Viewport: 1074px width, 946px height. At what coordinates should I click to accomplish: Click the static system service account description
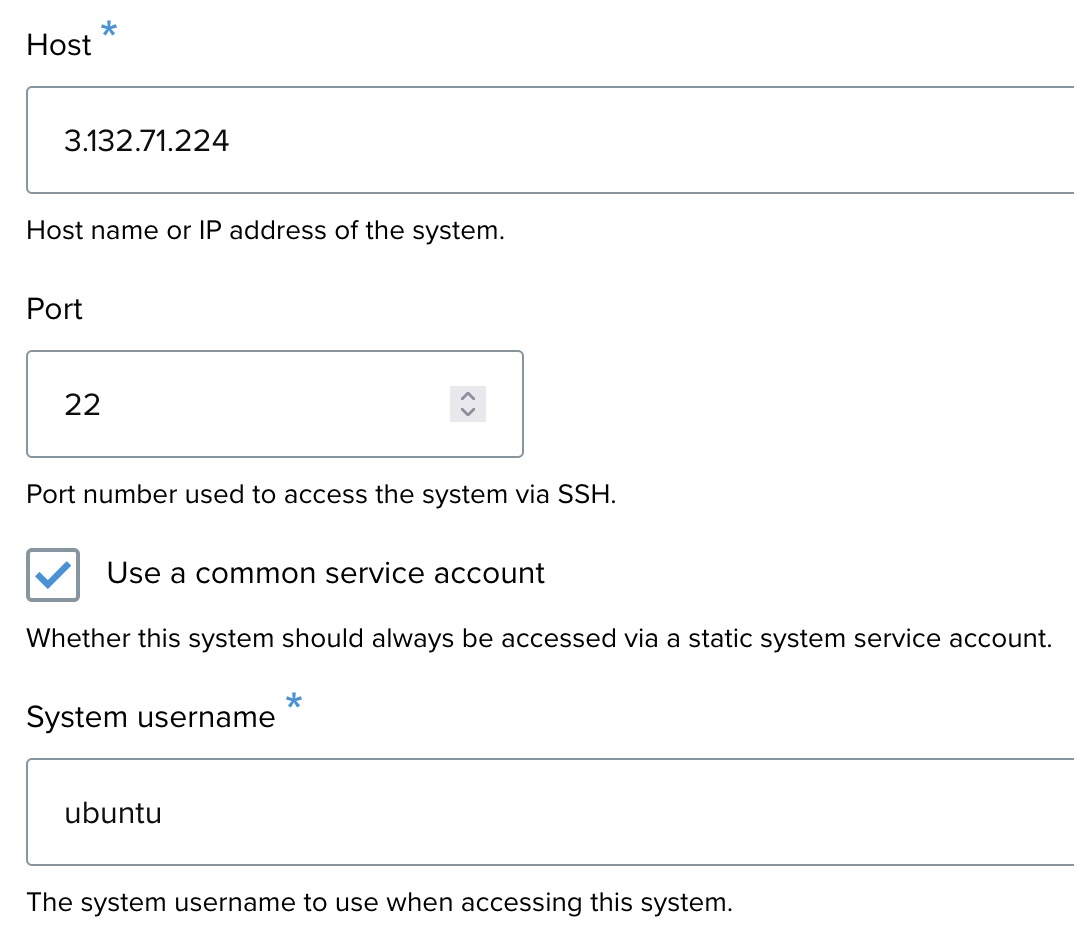click(x=539, y=639)
